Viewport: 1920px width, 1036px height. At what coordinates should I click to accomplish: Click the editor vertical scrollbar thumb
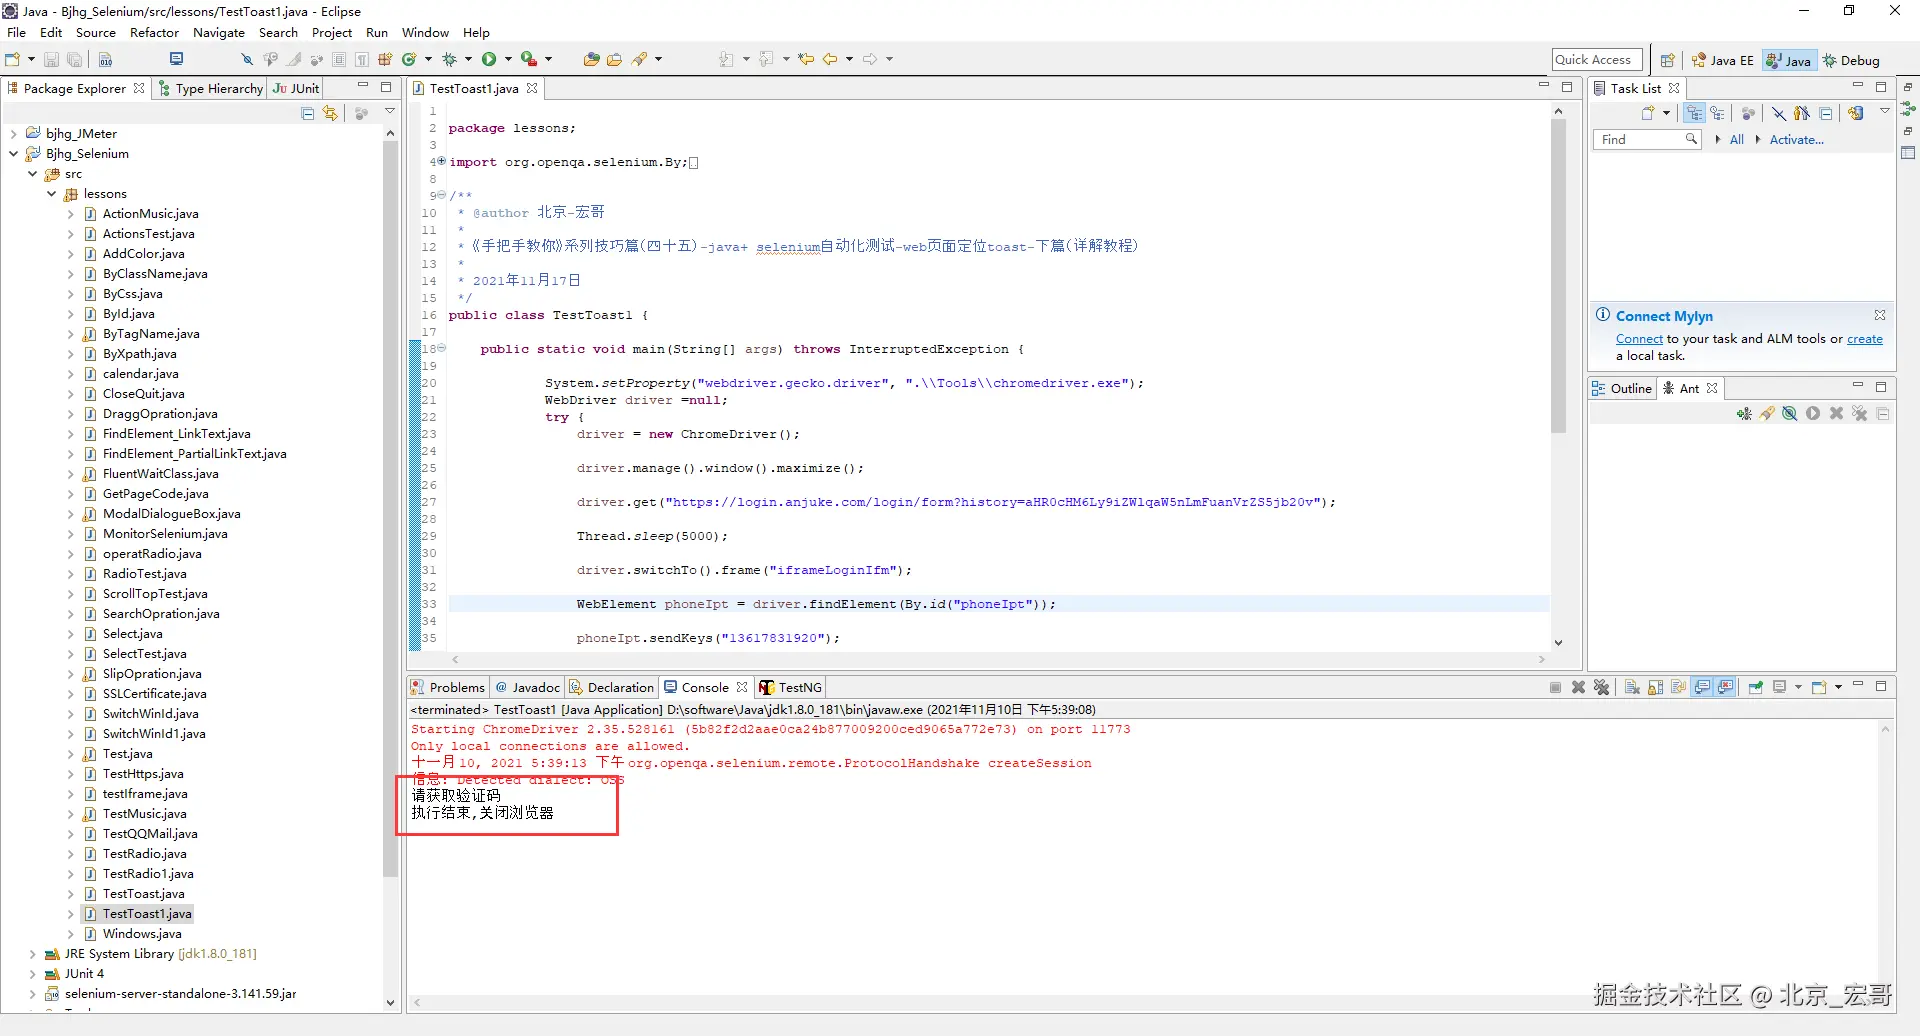click(x=1558, y=276)
